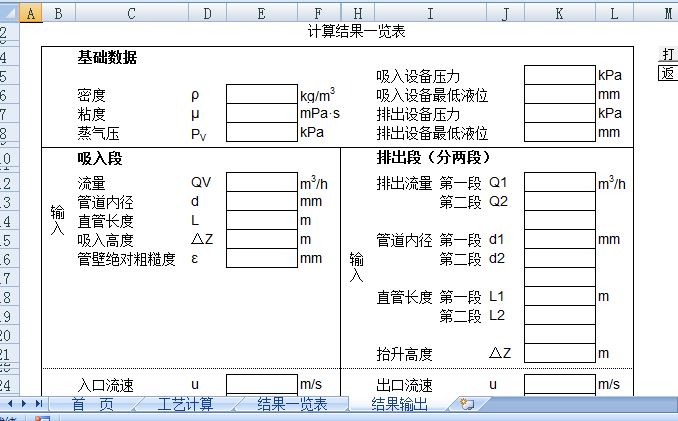
Task: Click the 直管长度 label in 排出段
Action: [x=404, y=297]
